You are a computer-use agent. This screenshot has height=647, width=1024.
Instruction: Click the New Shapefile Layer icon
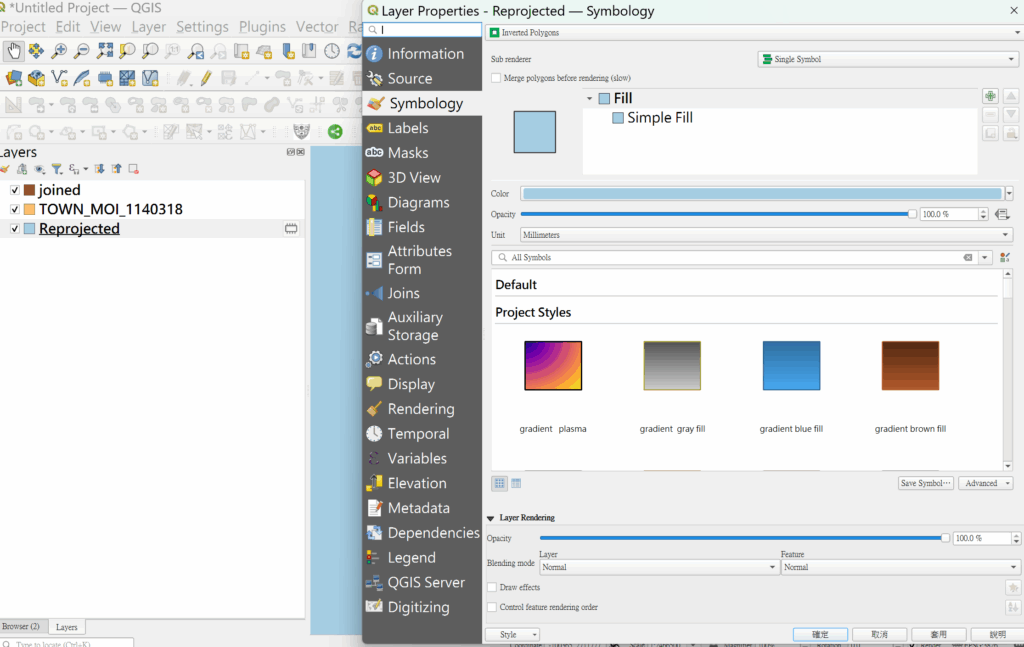coord(59,78)
